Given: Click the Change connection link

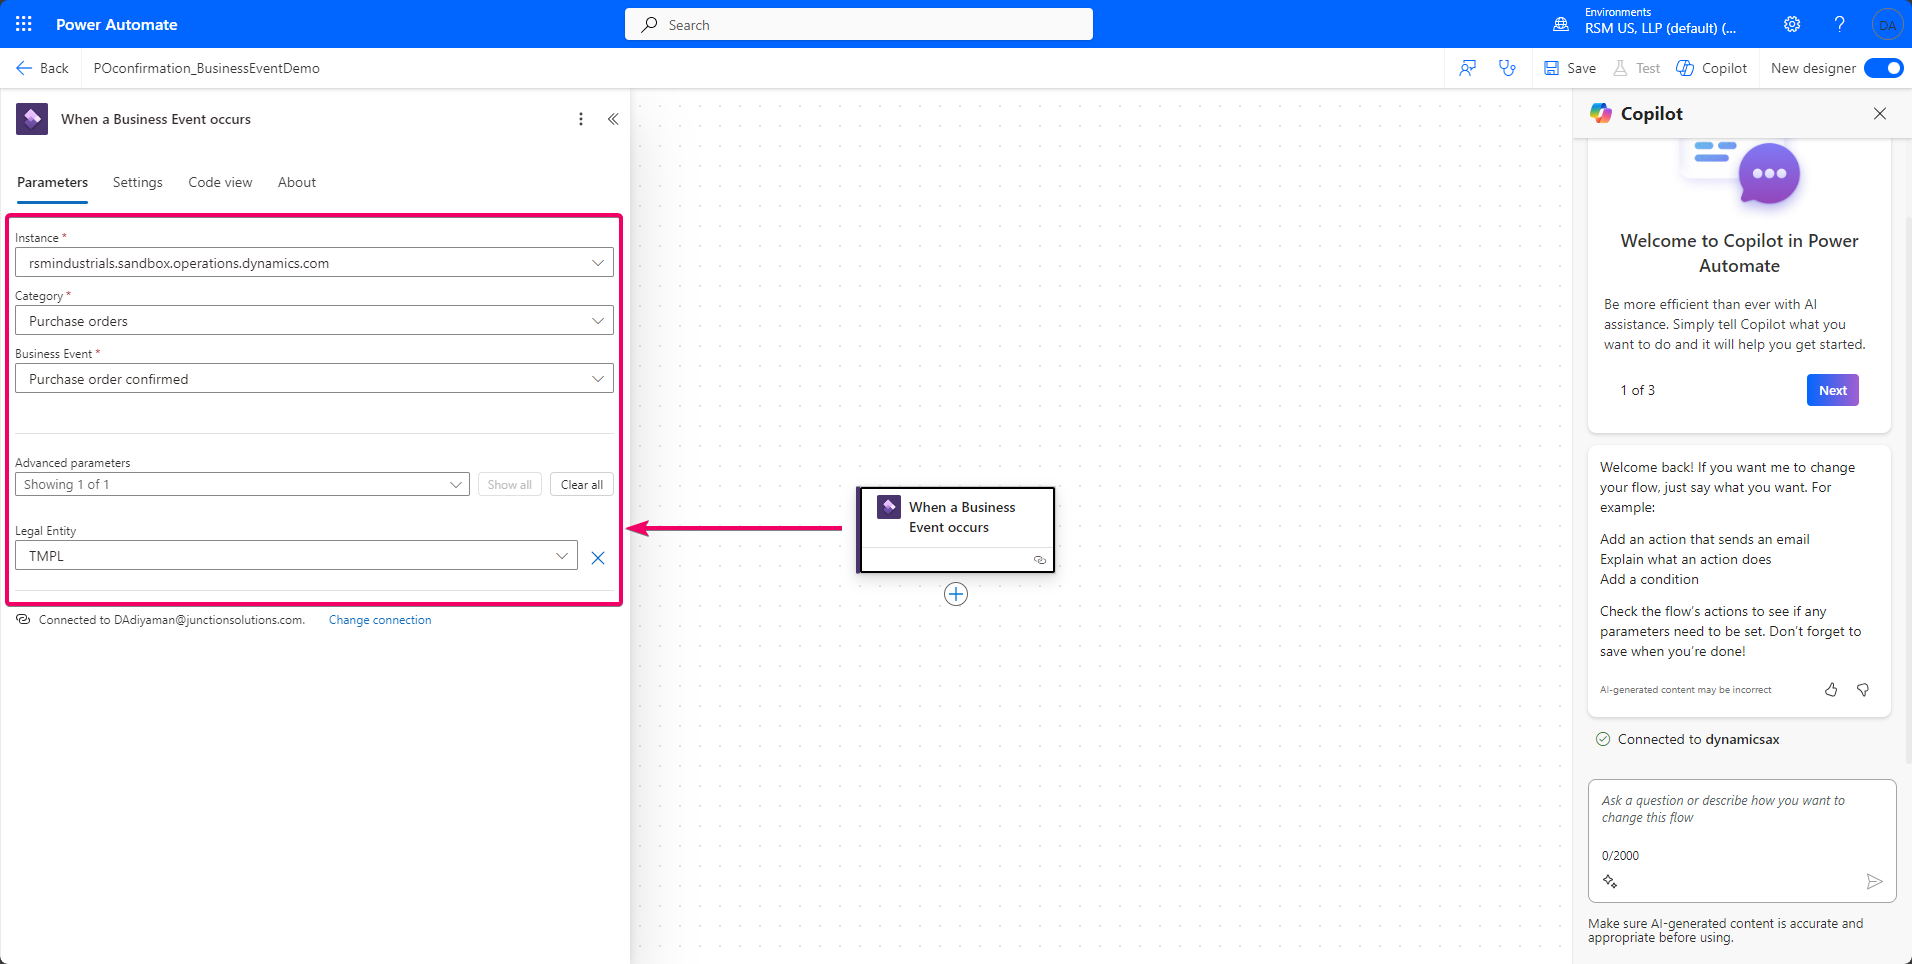Looking at the screenshot, I should [x=380, y=620].
